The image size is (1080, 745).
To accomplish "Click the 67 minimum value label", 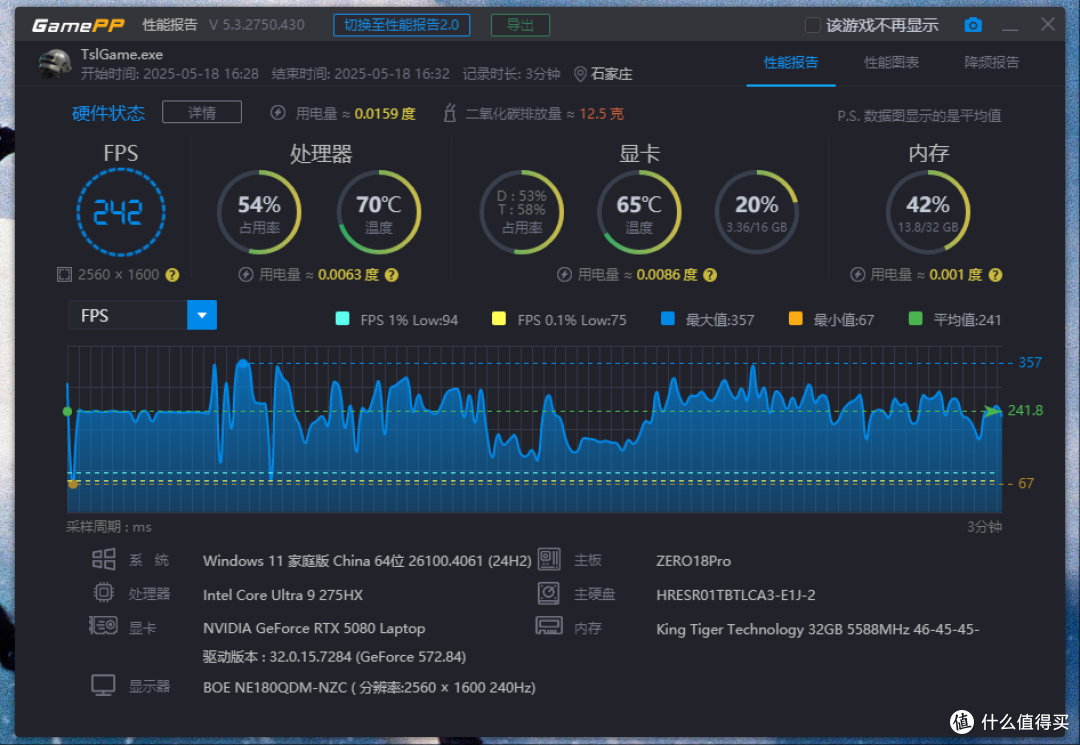I will click(1026, 483).
